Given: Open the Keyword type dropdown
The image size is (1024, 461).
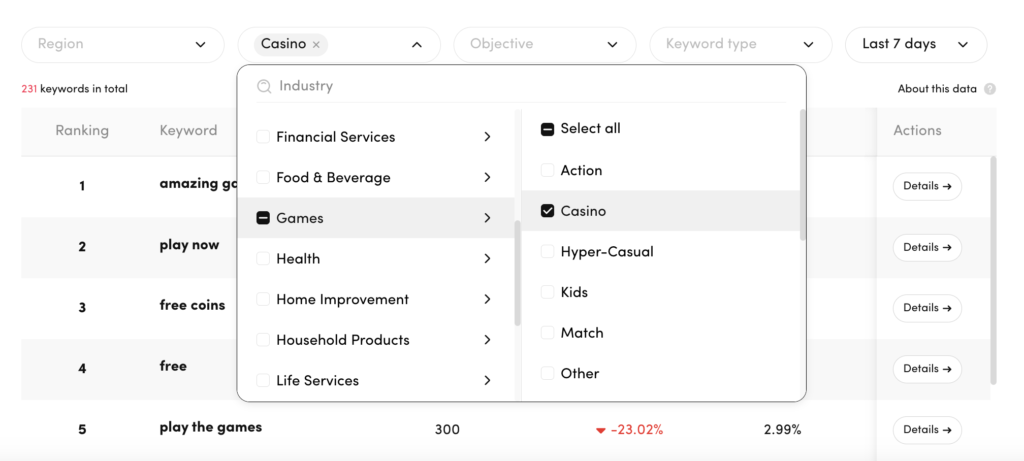Looking at the screenshot, I should [741, 44].
